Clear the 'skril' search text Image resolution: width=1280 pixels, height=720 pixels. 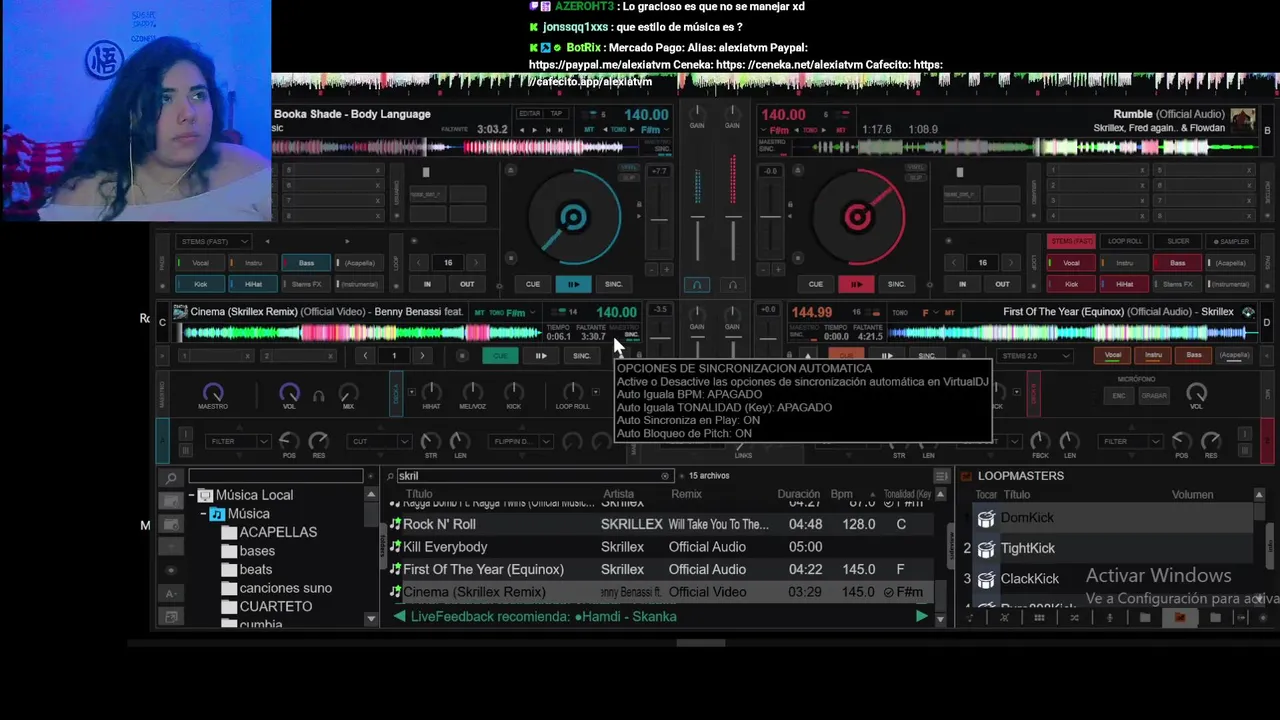665,476
